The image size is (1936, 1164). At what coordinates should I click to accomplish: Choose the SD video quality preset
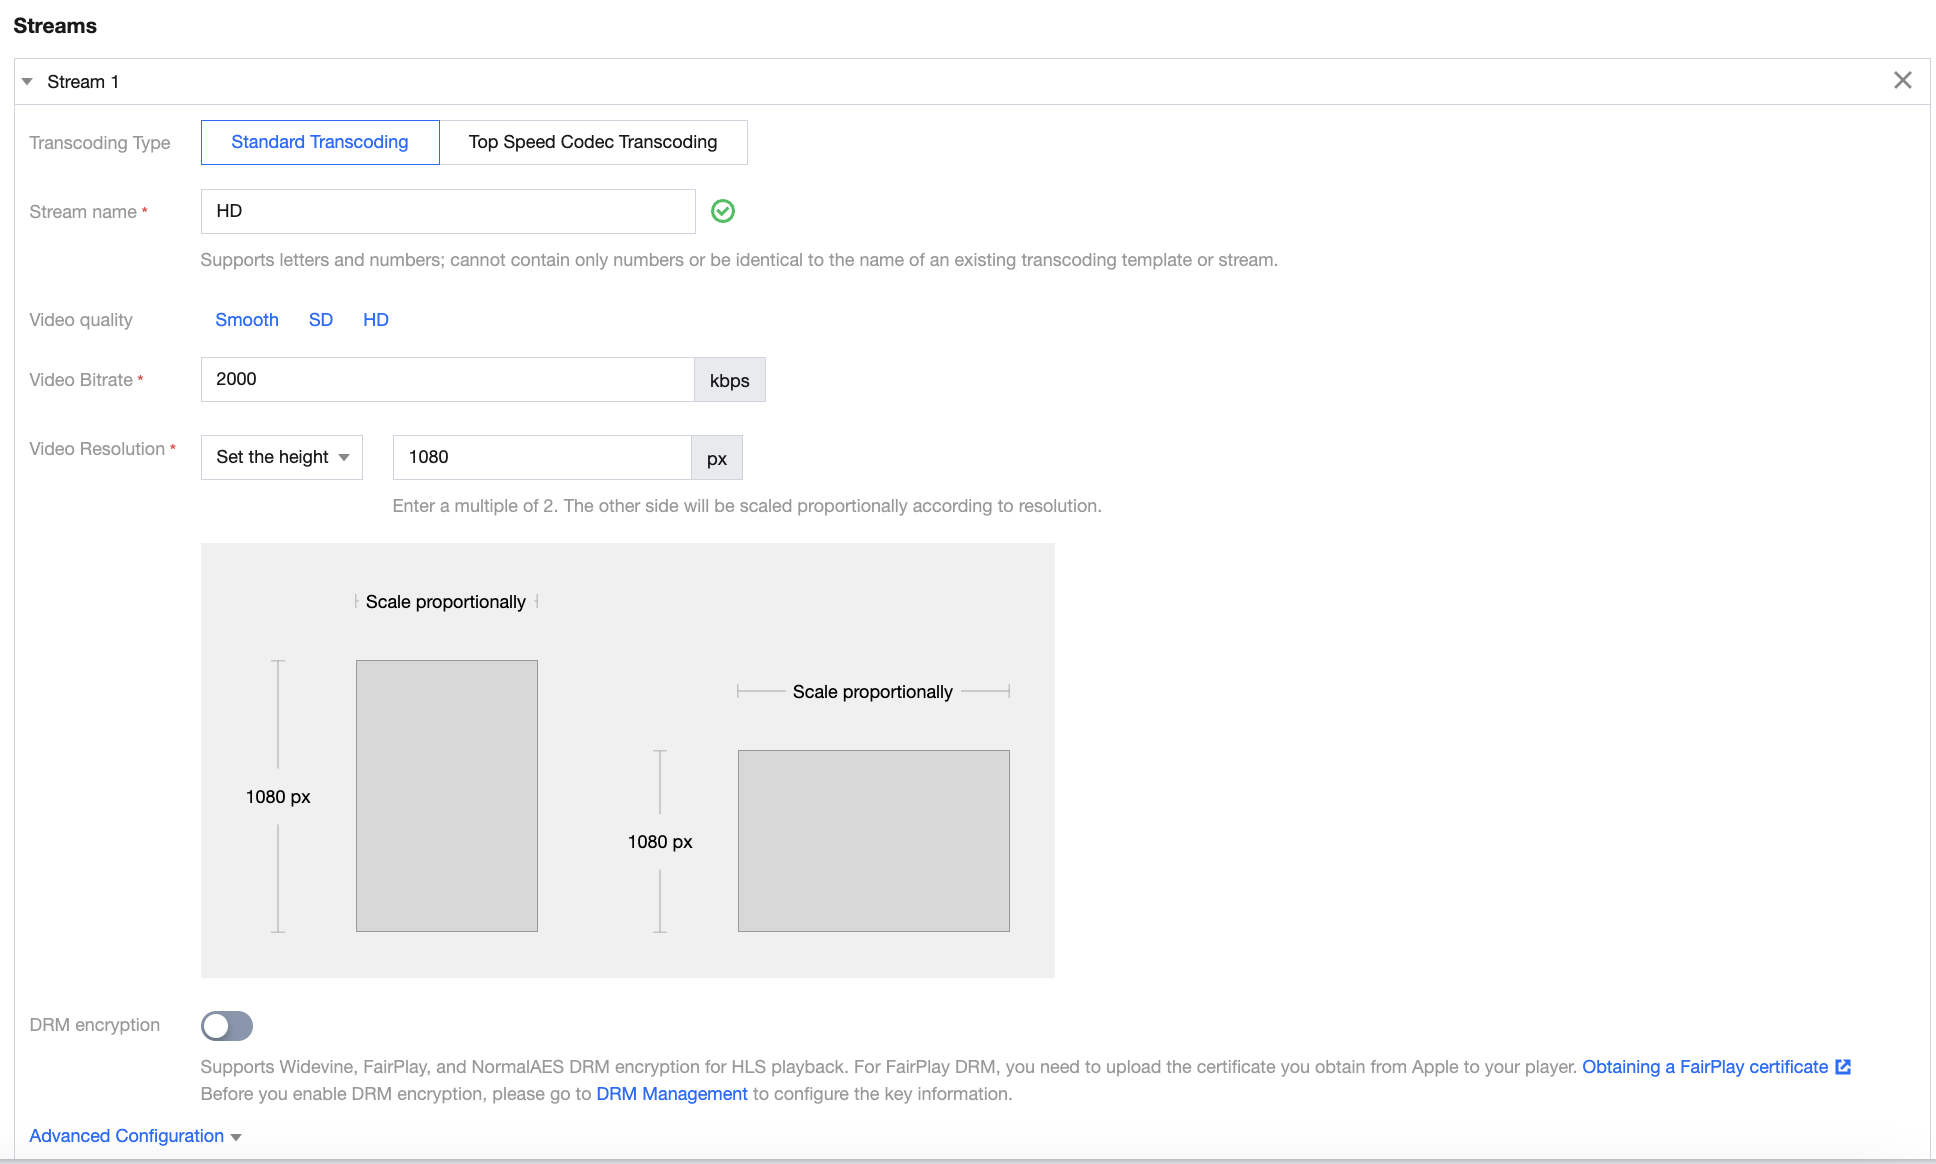(321, 320)
